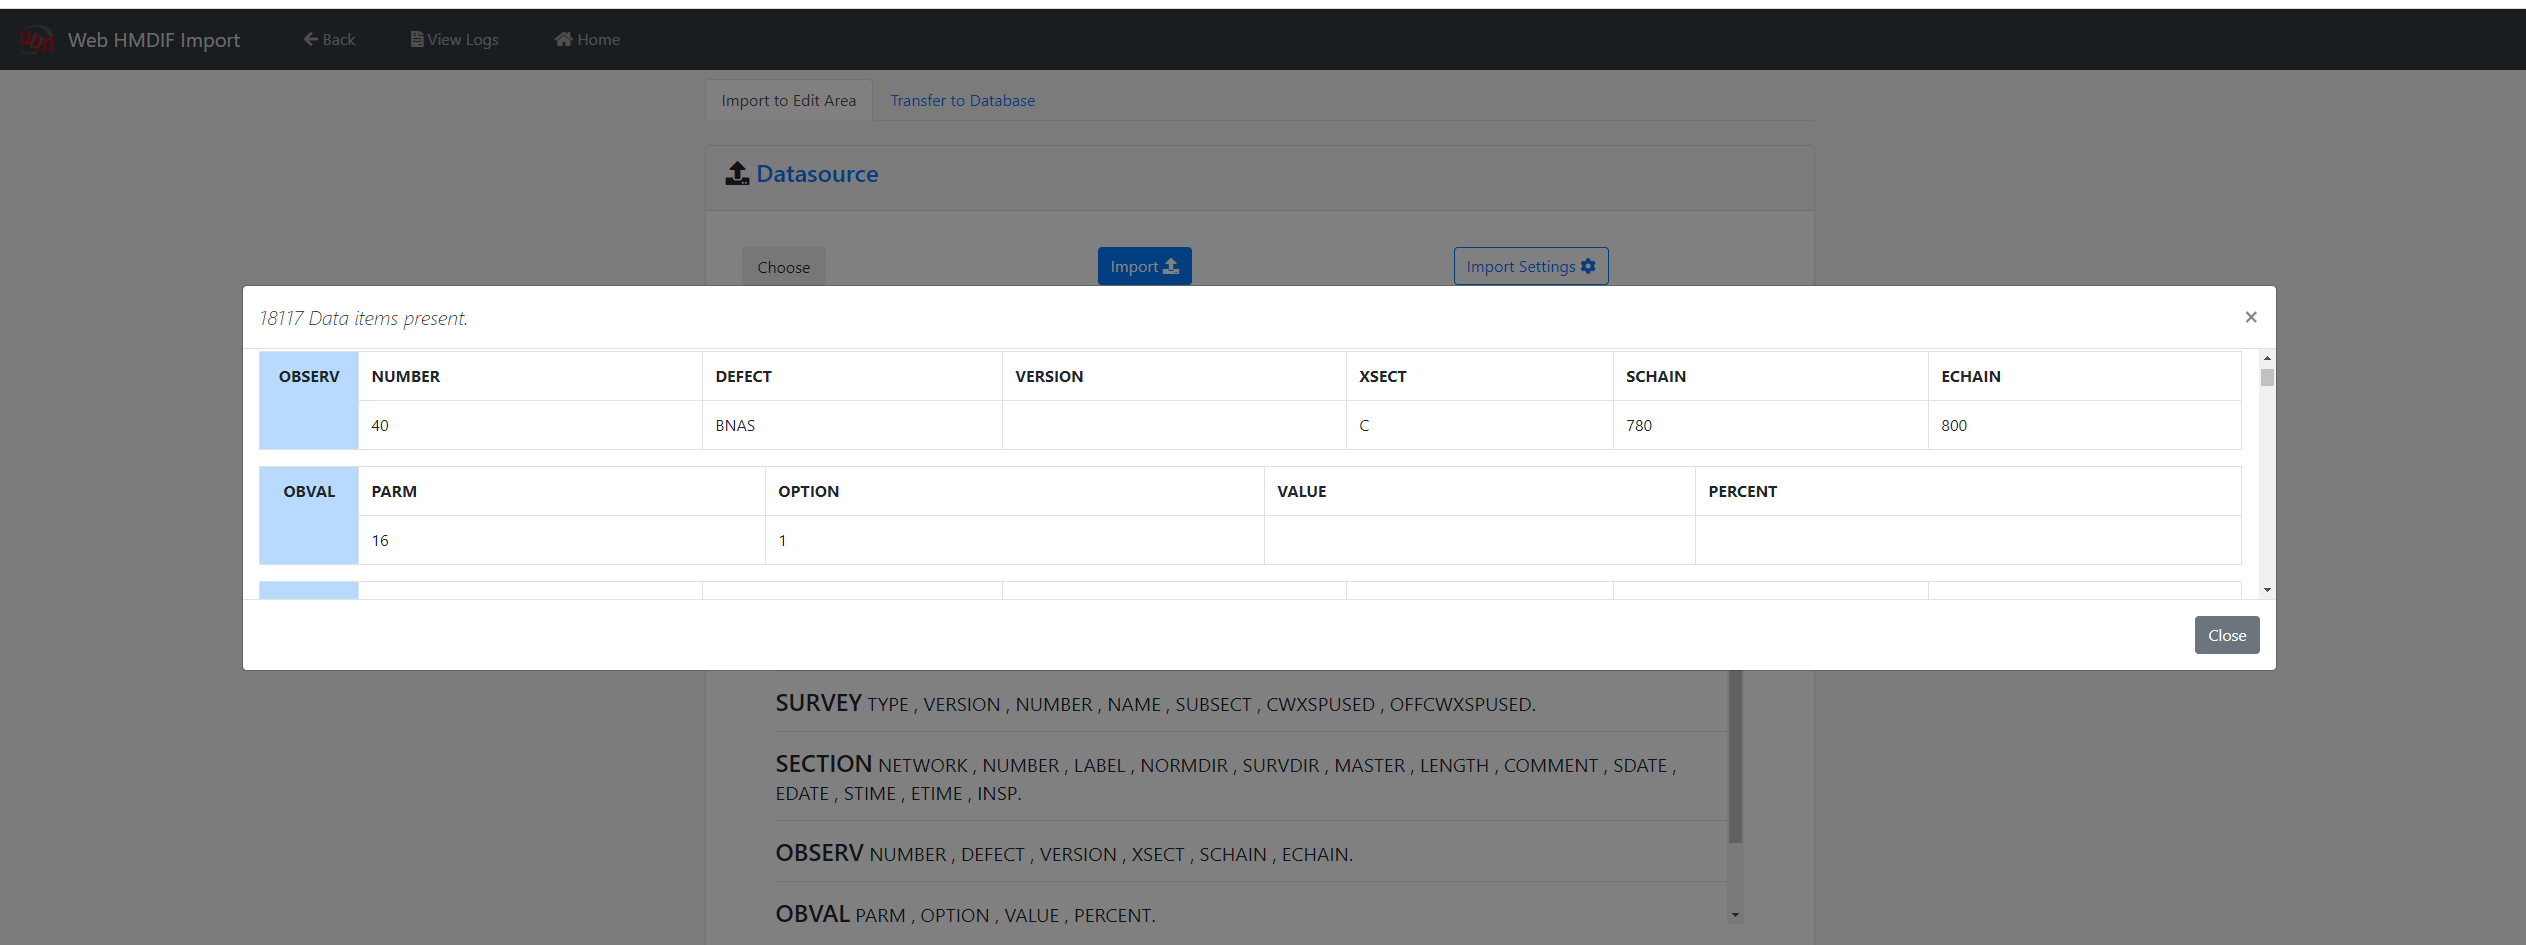Click the '18117 Data items present.' title
The width and height of the screenshot is (2526, 945).
[363, 318]
